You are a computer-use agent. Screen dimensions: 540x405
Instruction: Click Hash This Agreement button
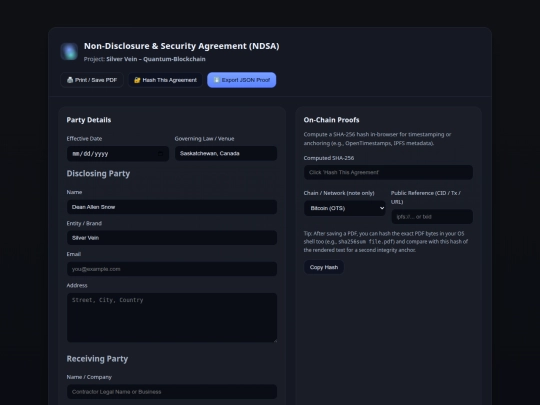(165, 80)
